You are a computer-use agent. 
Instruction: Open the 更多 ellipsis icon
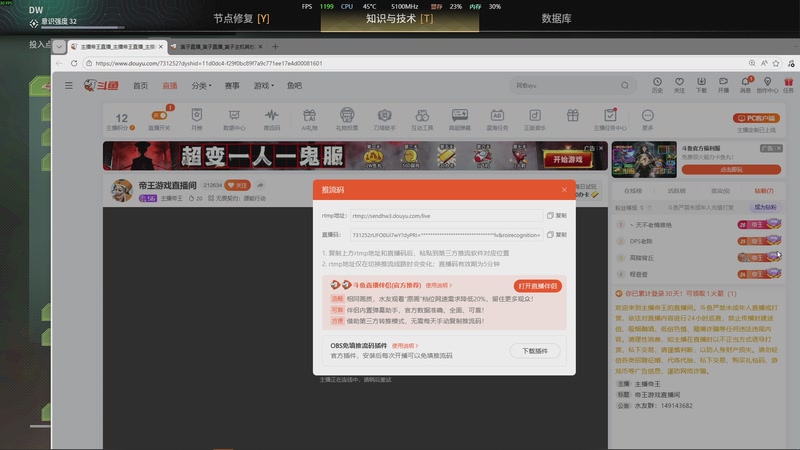click(x=647, y=115)
